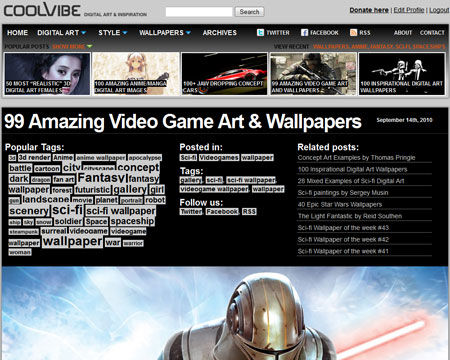The width and height of the screenshot is (450, 360).
Task: Click into the search text field
Action: tap(199, 12)
